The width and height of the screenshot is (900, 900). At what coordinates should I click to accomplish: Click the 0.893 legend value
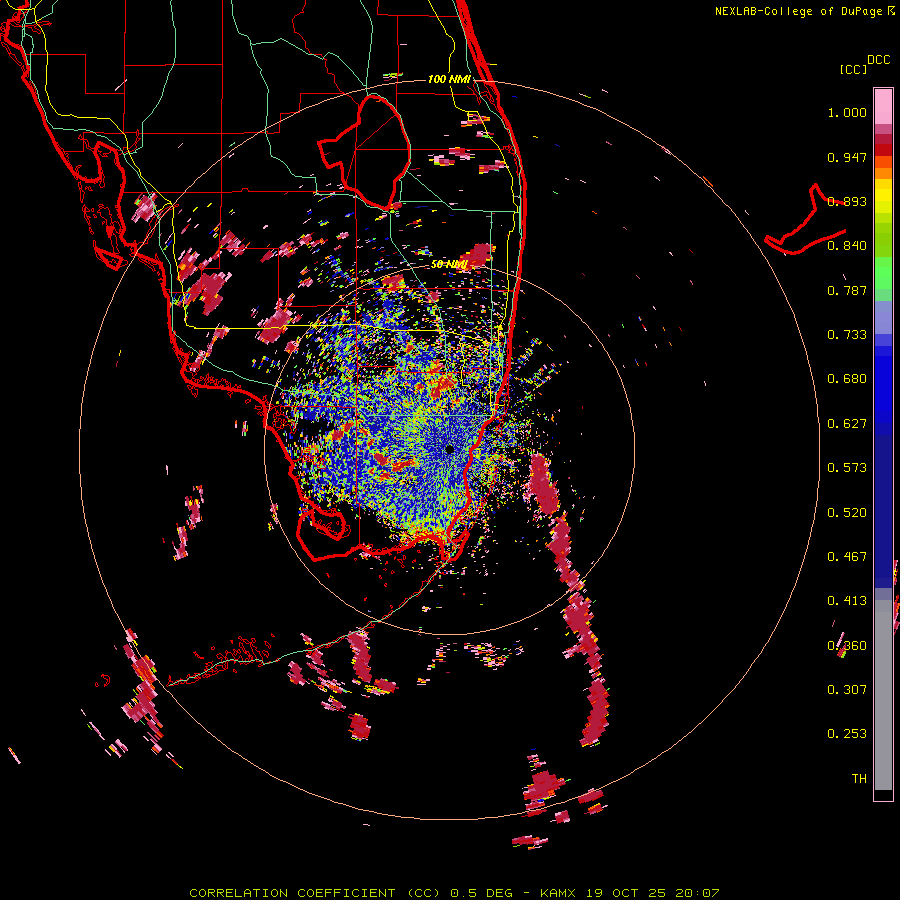point(847,201)
